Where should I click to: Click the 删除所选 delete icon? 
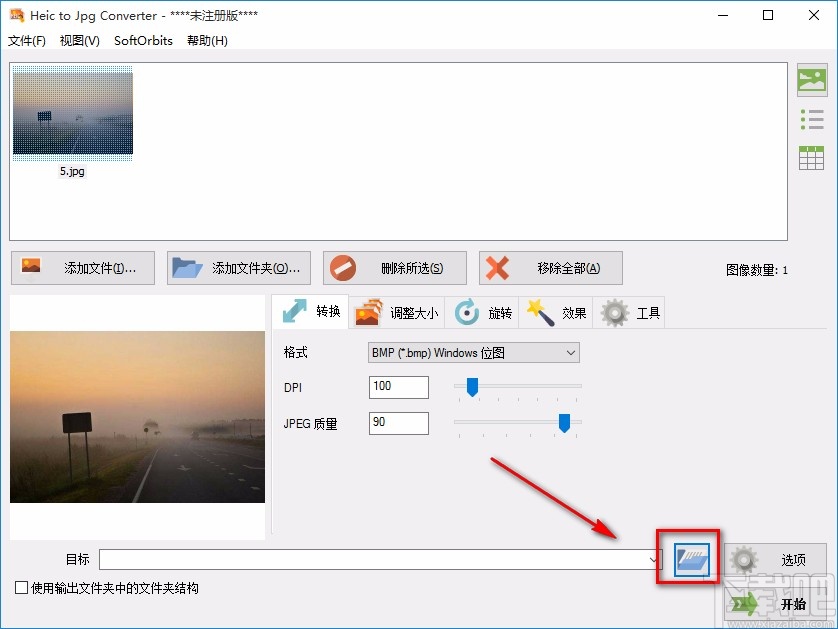click(345, 267)
